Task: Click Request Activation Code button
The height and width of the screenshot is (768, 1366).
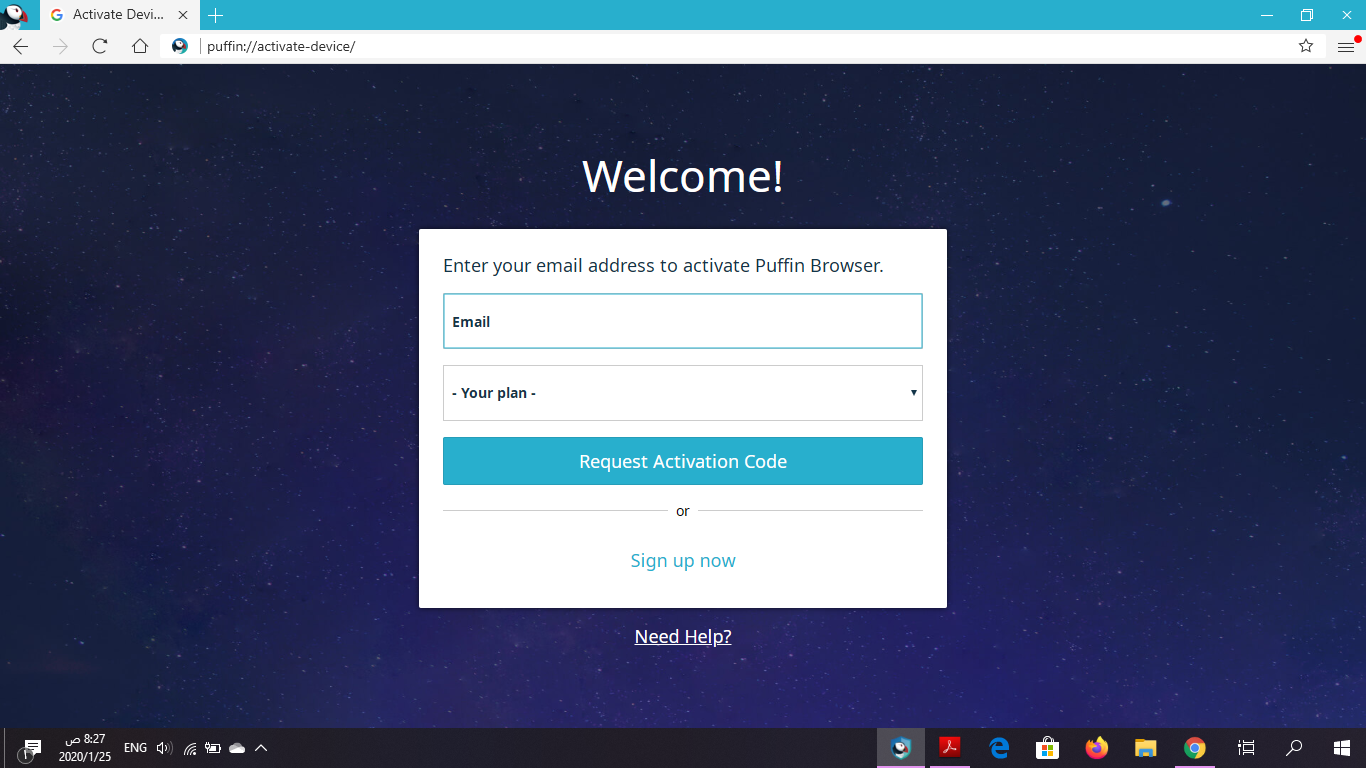Action: [683, 461]
